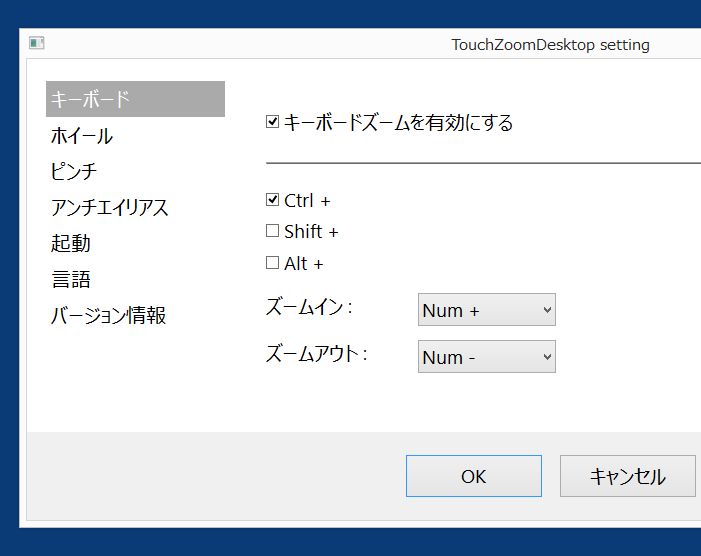Screen dimensions: 701x556
Task: Open the ズームイン key dropdown (Num +)
Action: tap(487, 310)
